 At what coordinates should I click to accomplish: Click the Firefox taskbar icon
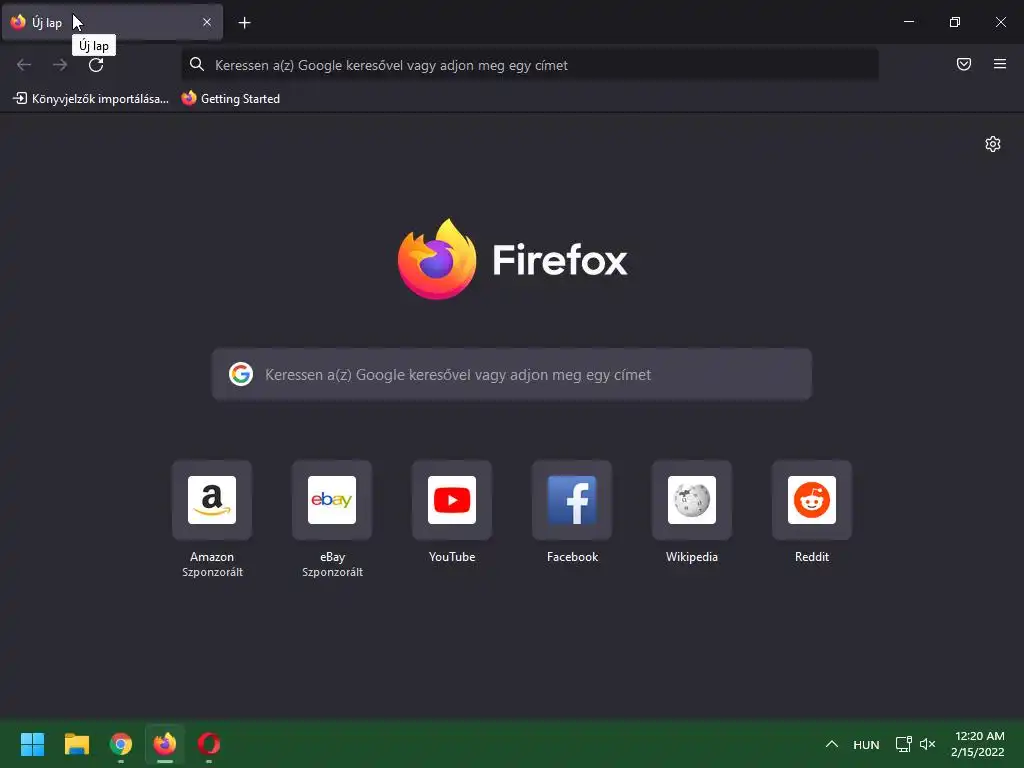click(165, 744)
